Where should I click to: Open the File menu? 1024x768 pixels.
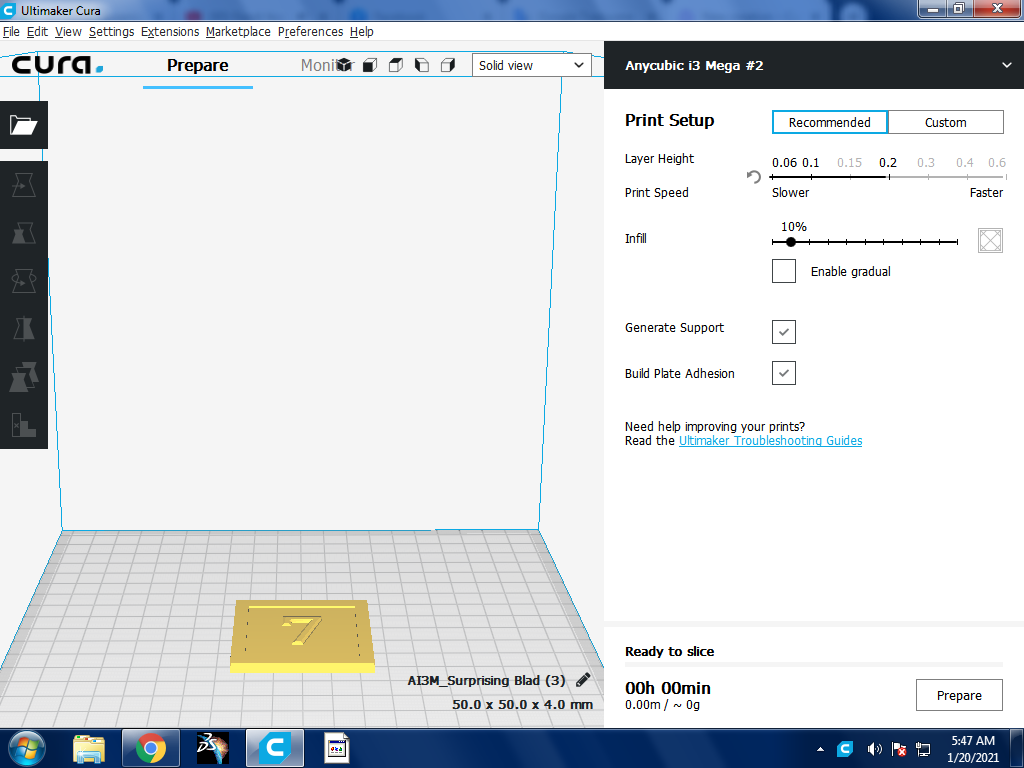(x=11, y=31)
